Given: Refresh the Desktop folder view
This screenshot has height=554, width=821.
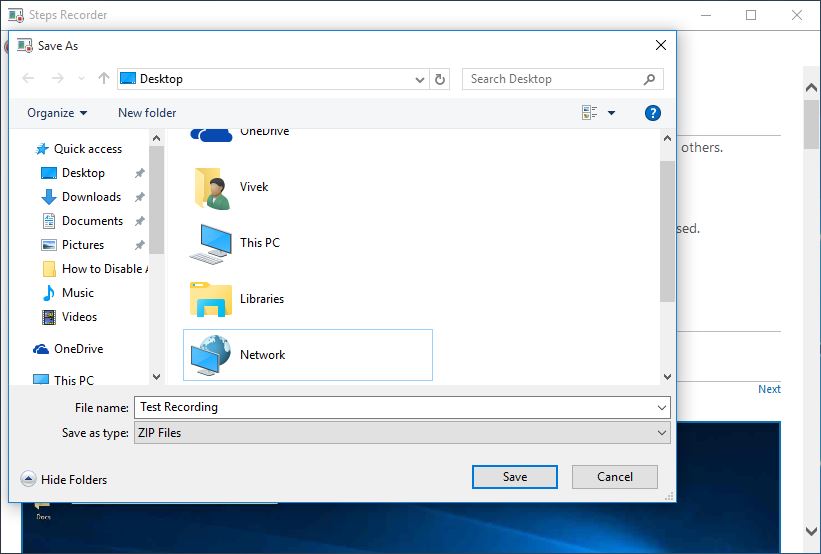Looking at the screenshot, I should [440, 79].
